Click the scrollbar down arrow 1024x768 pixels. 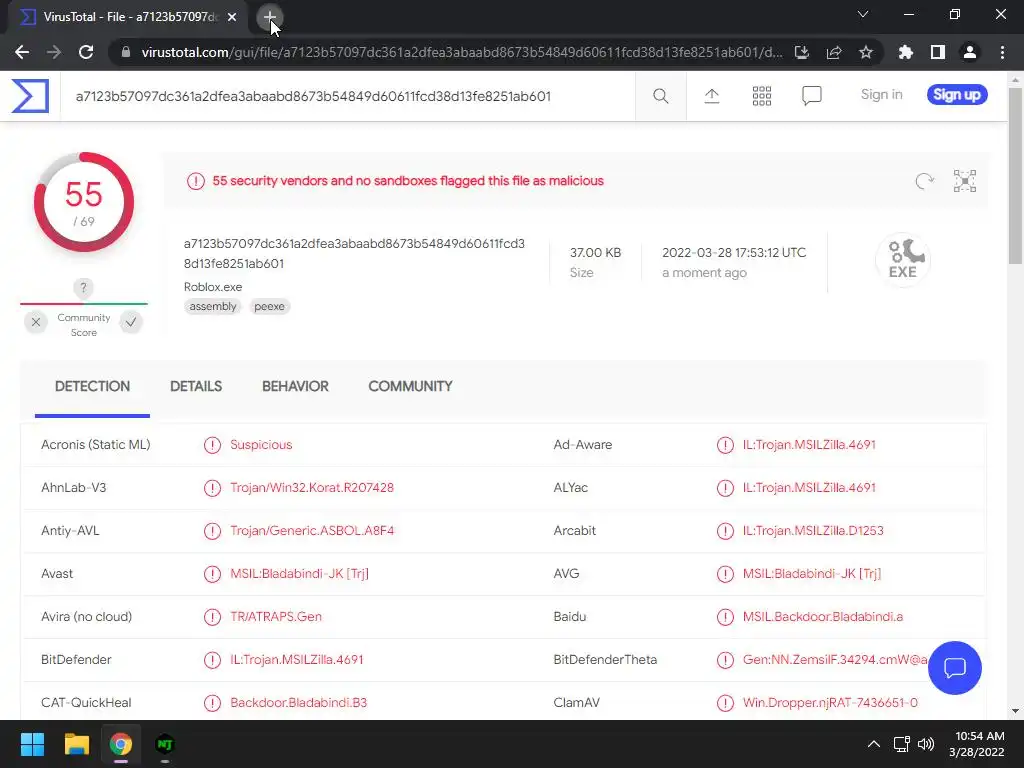[1015, 711]
